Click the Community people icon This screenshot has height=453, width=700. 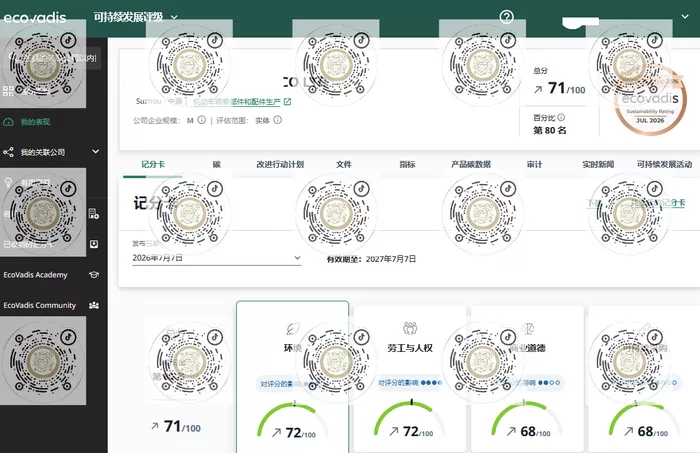click(94, 305)
